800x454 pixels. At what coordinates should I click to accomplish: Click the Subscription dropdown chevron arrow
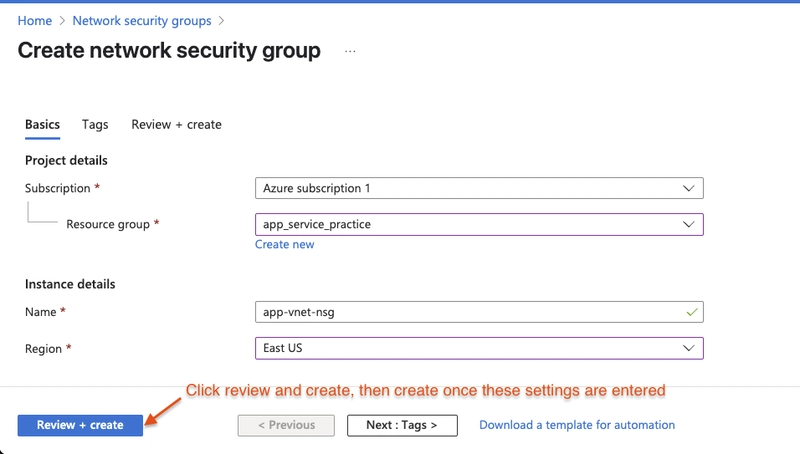coord(688,188)
